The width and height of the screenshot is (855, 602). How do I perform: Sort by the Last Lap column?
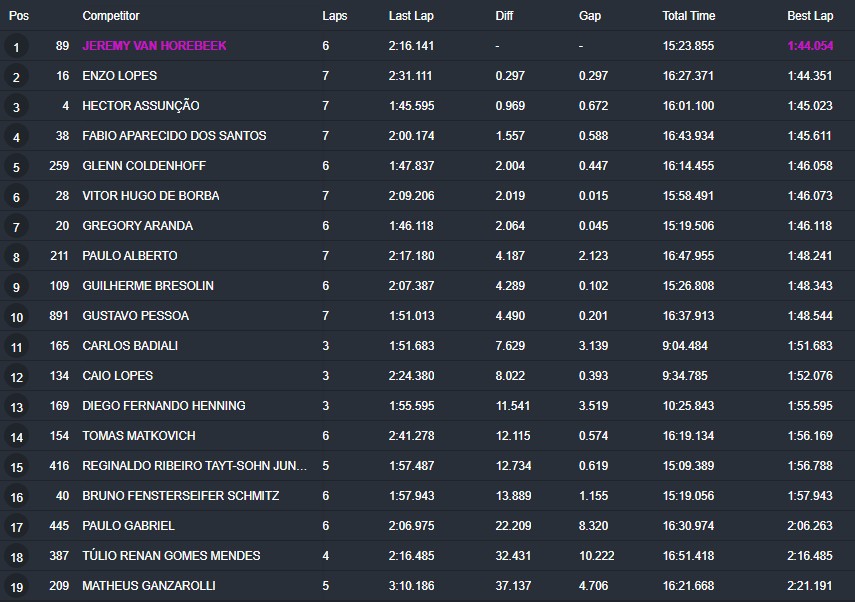[x=411, y=16]
